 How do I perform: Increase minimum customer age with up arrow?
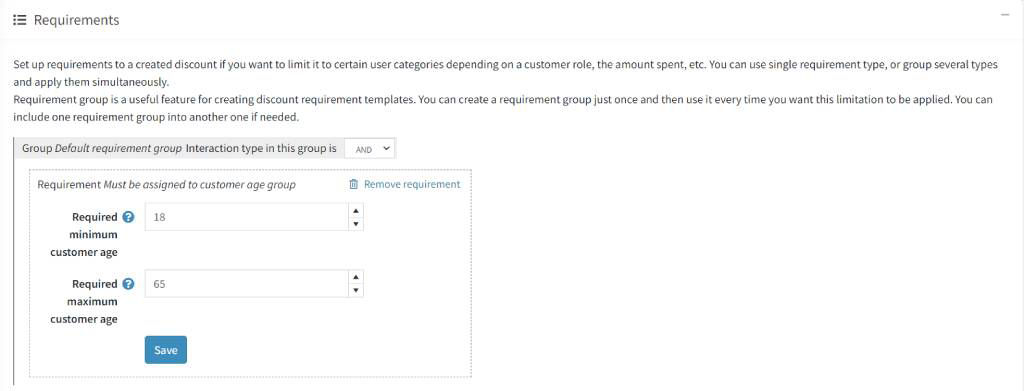tap(356, 211)
